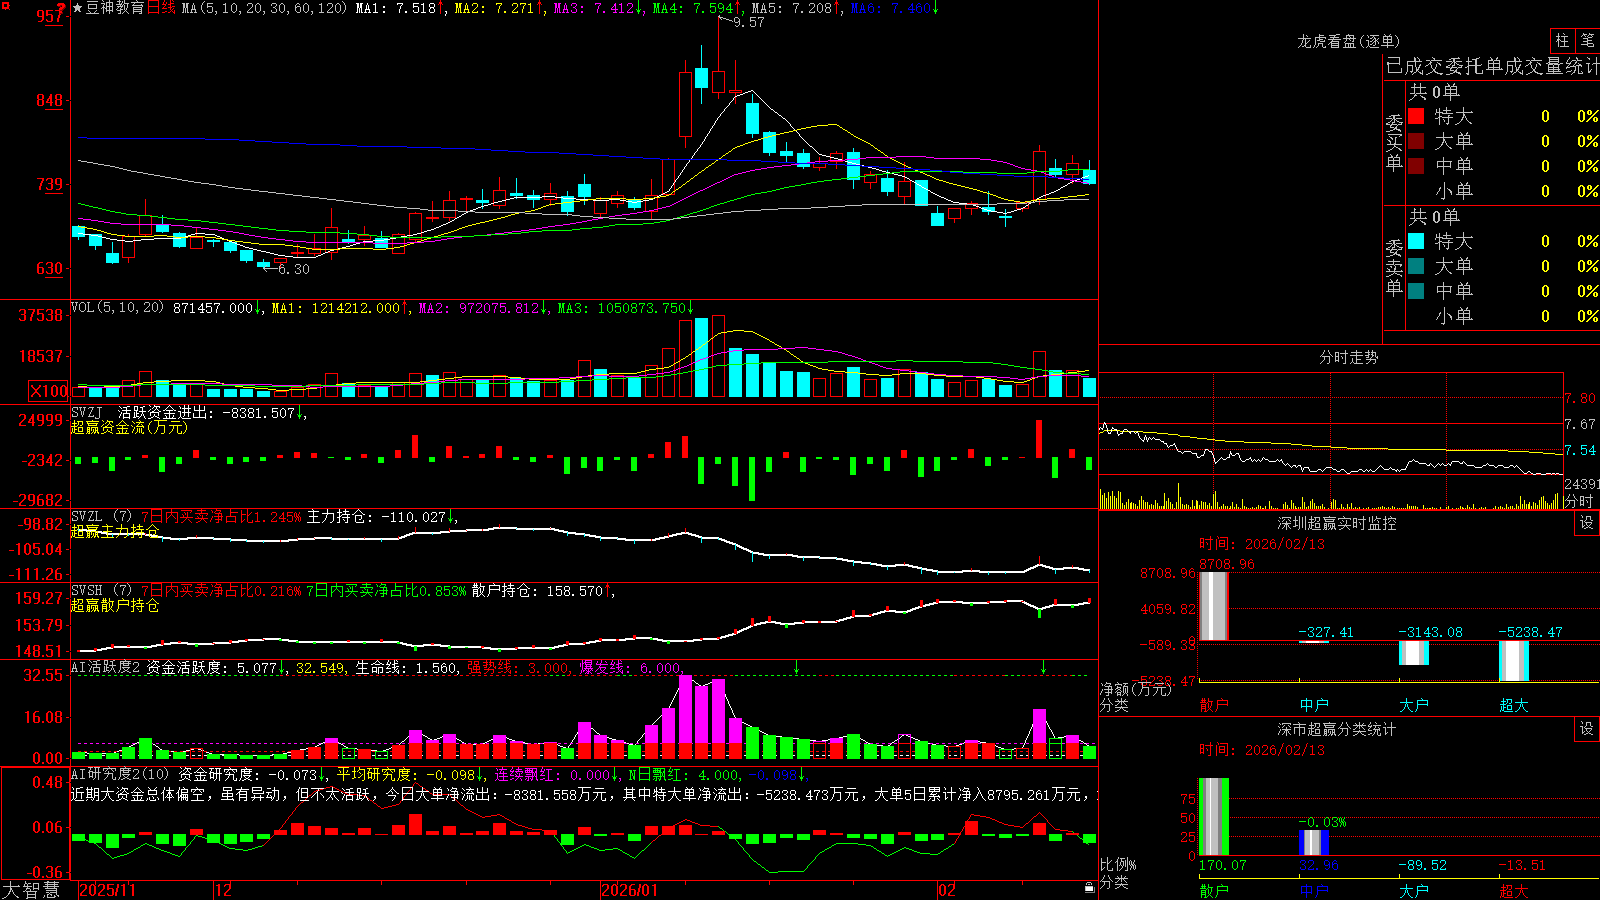Click the -89.52 大户 percentage value
Viewport: 1600px width, 900px height.
tap(1422, 865)
